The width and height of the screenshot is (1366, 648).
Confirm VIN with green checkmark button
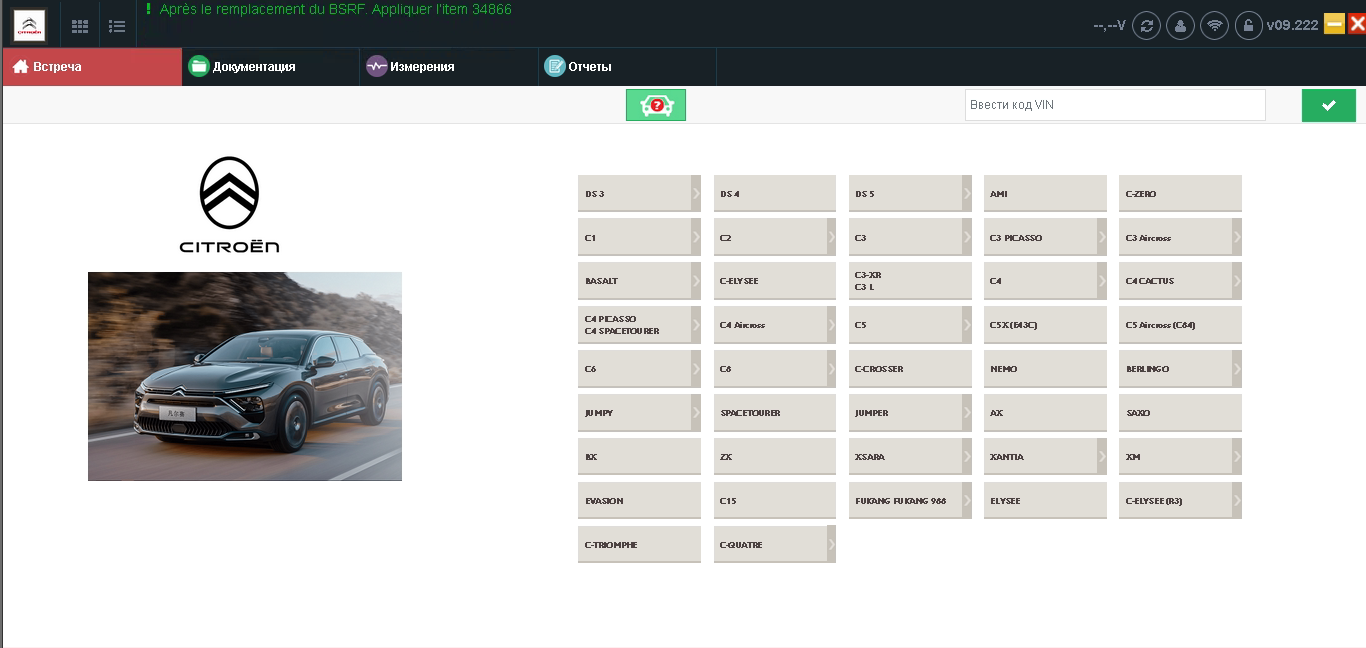[1328, 105]
